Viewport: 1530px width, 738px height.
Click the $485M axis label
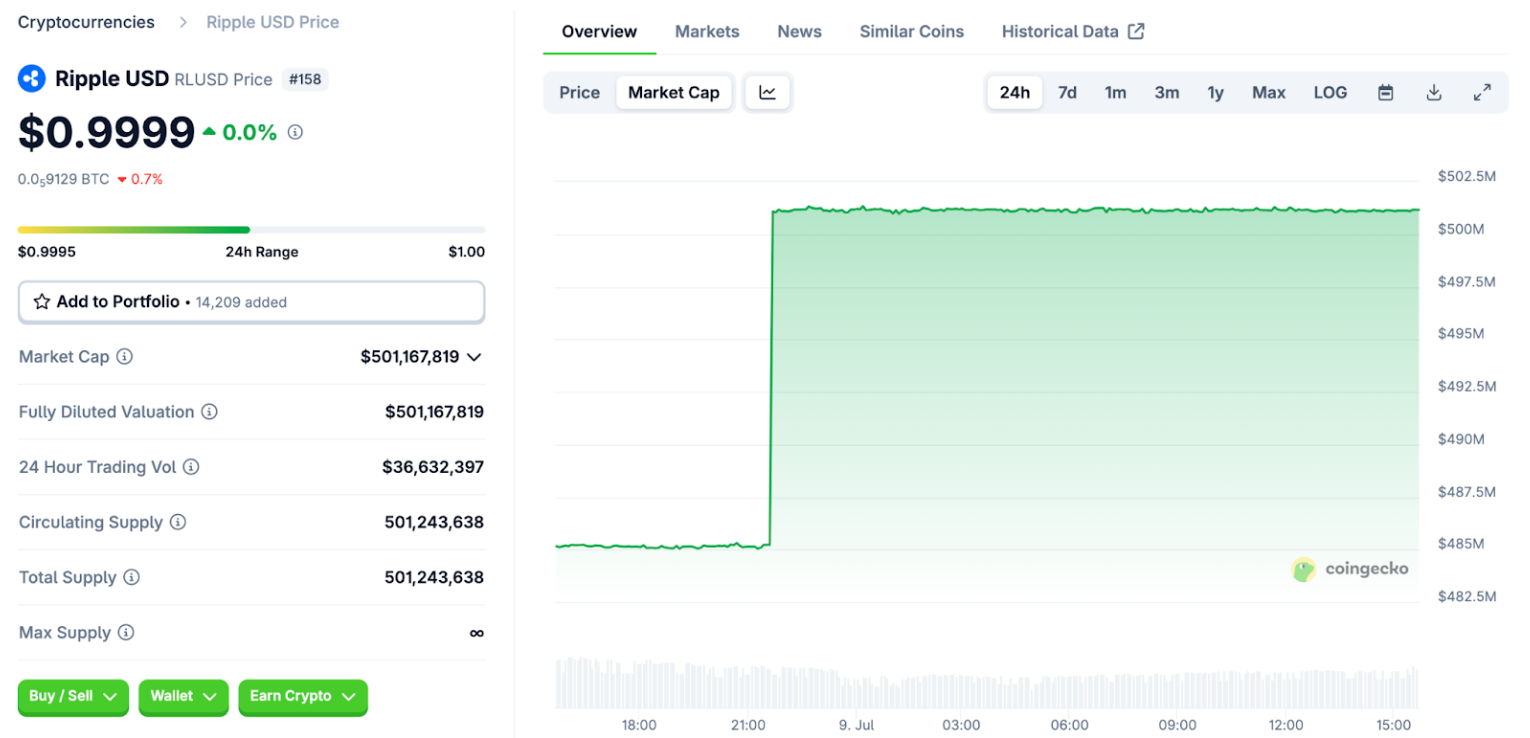pos(1461,544)
